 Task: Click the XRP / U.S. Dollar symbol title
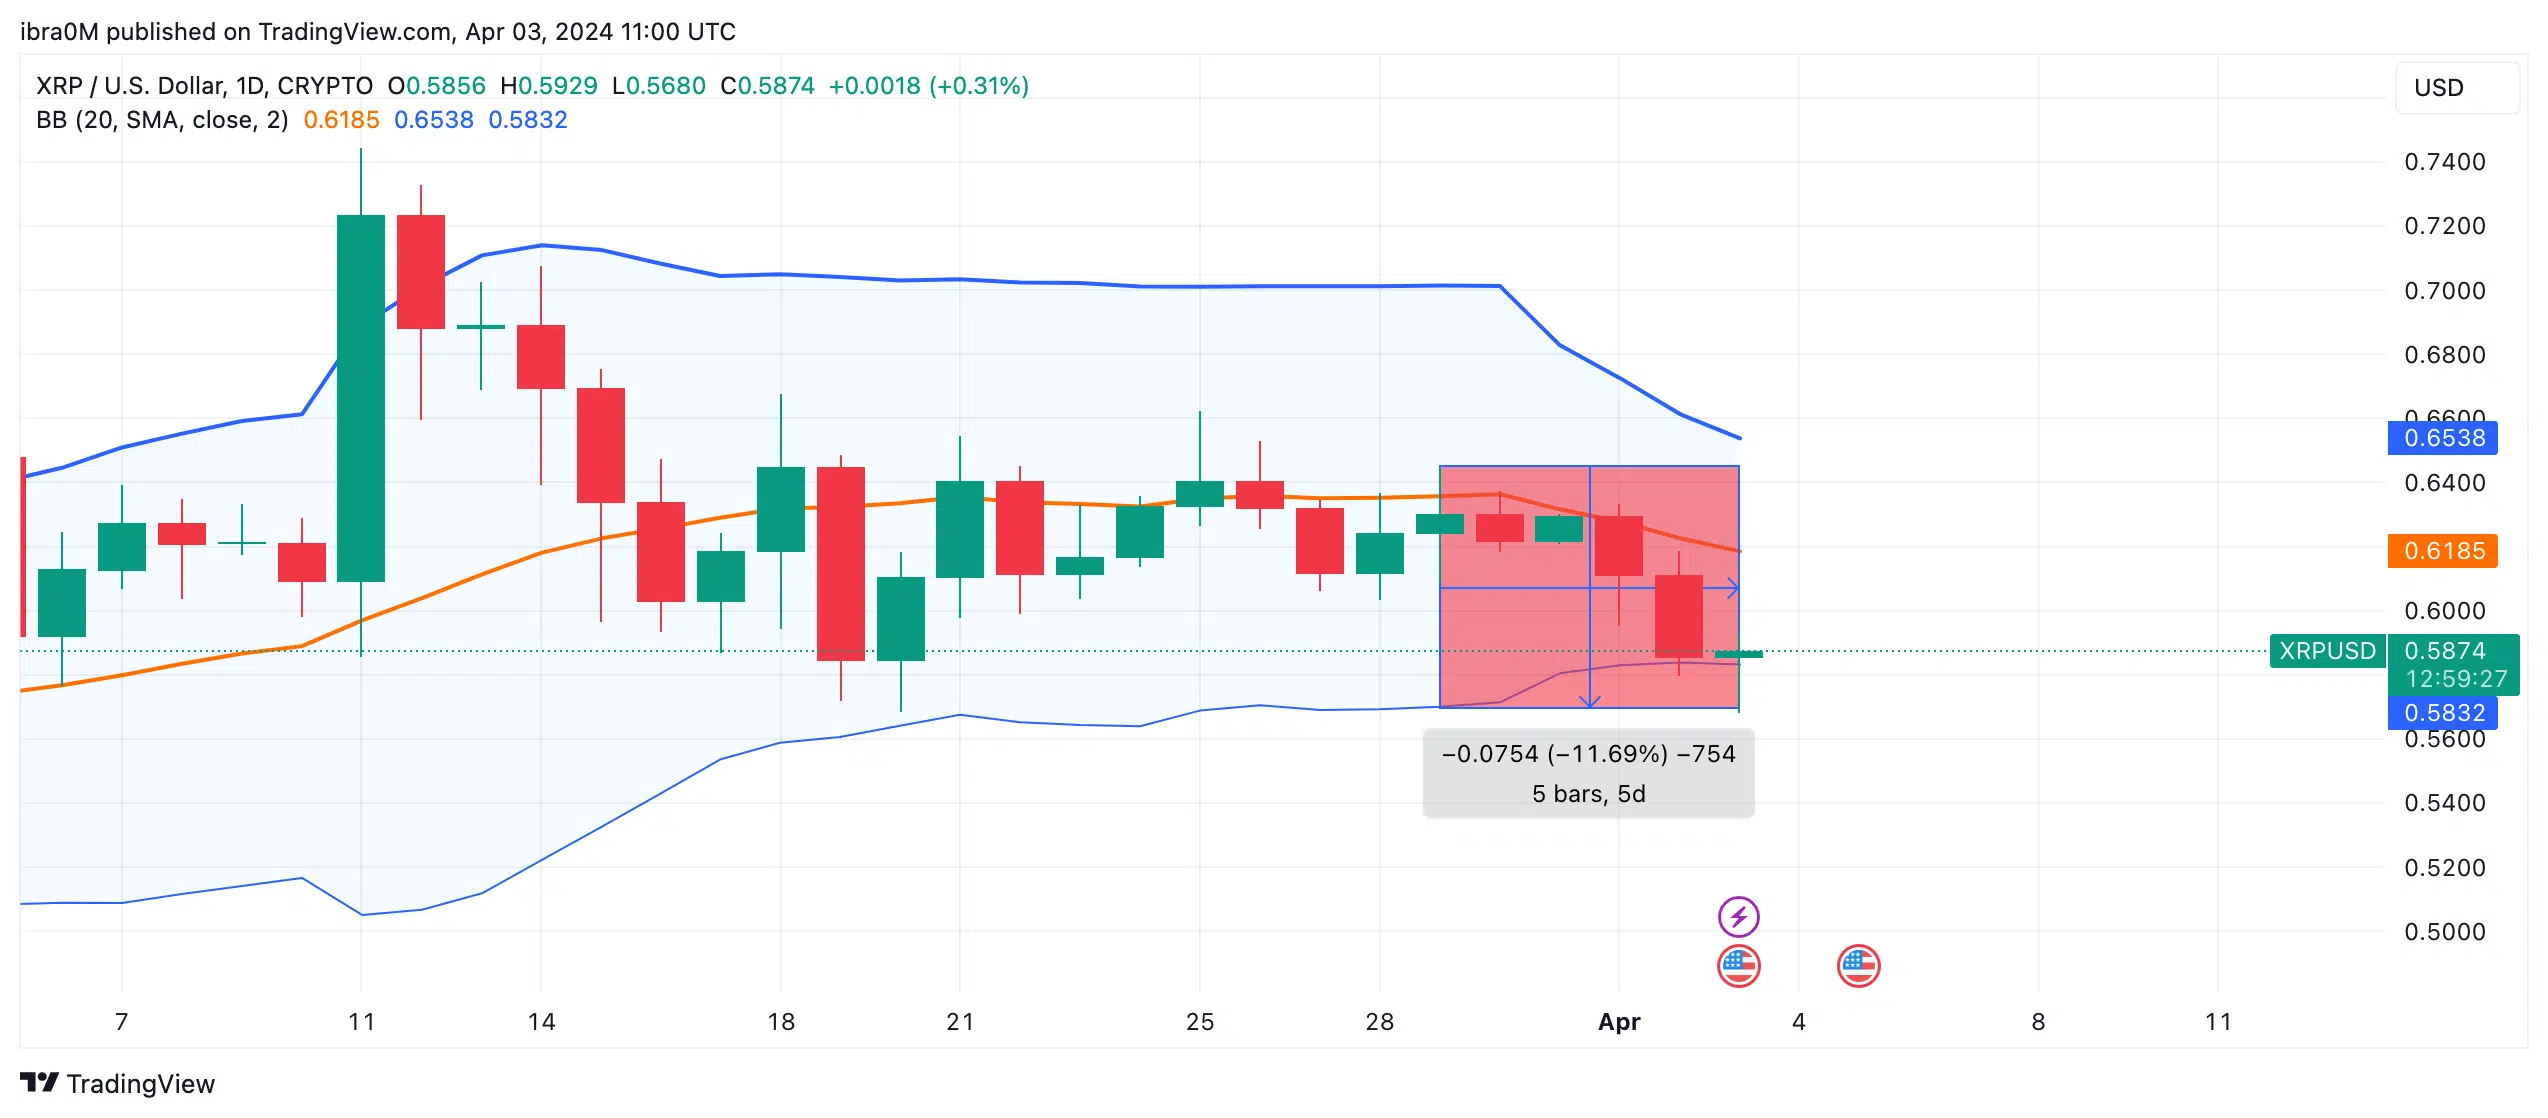[204, 86]
